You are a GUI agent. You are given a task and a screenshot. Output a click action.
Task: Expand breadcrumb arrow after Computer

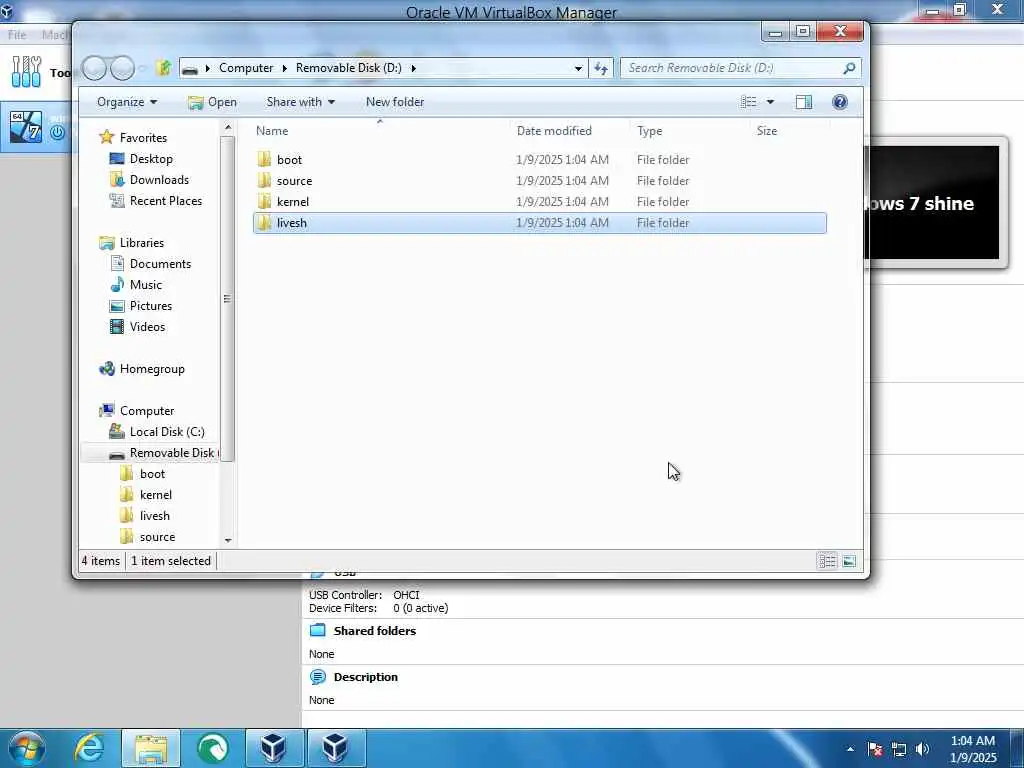[x=285, y=68]
